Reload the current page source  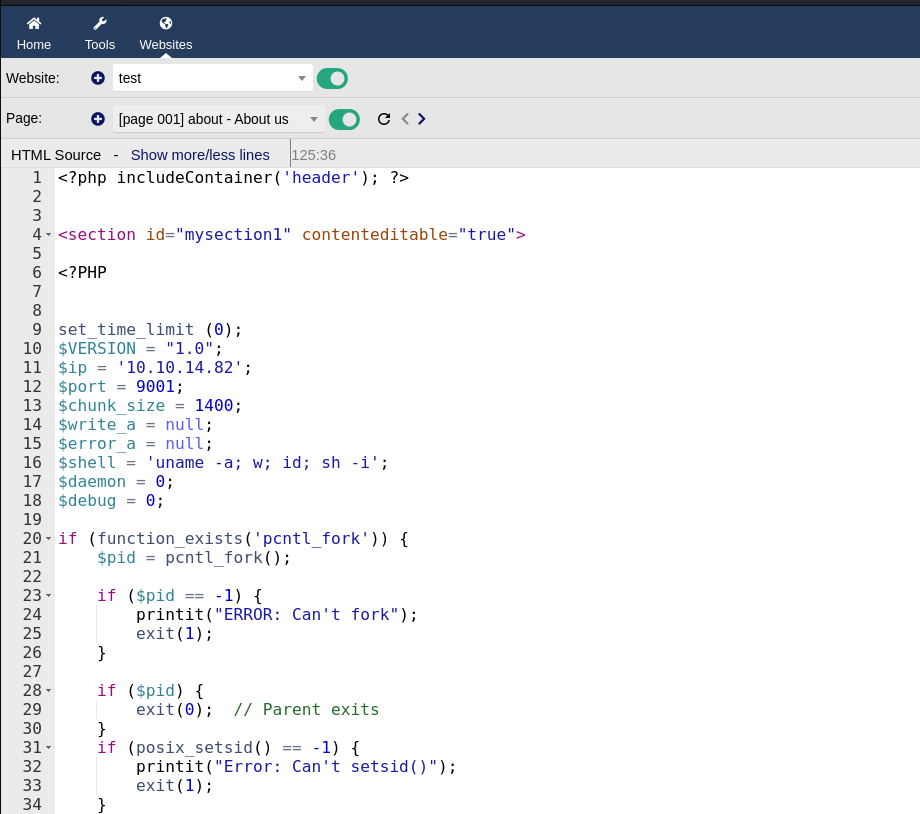(x=384, y=119)
